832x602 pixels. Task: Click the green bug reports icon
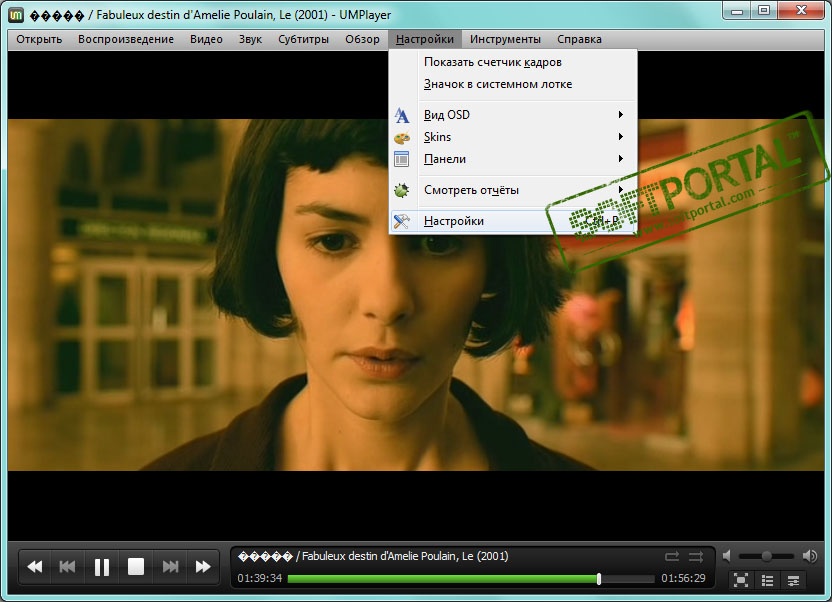[x=402, y=190]
